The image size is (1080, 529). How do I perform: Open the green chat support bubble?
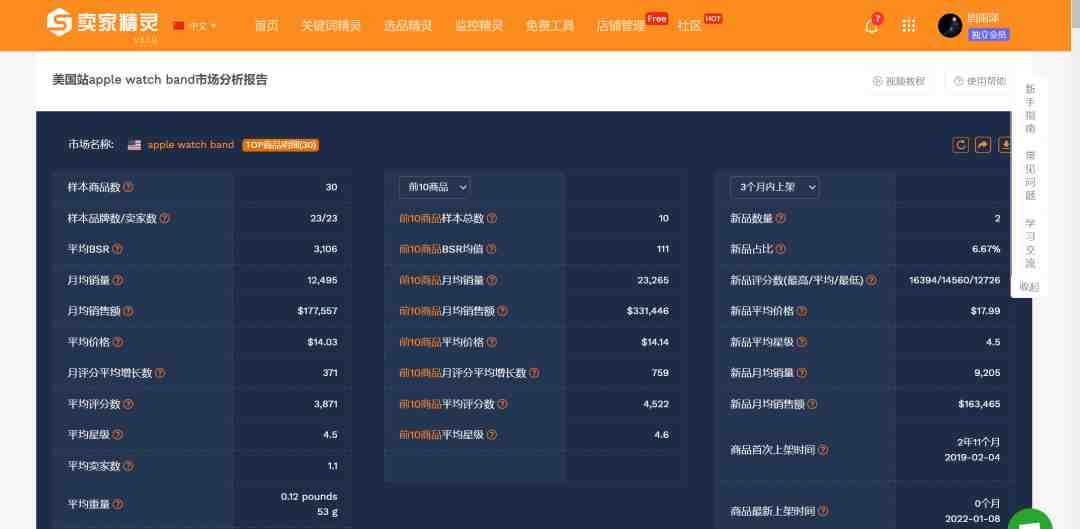point(1031,520)
